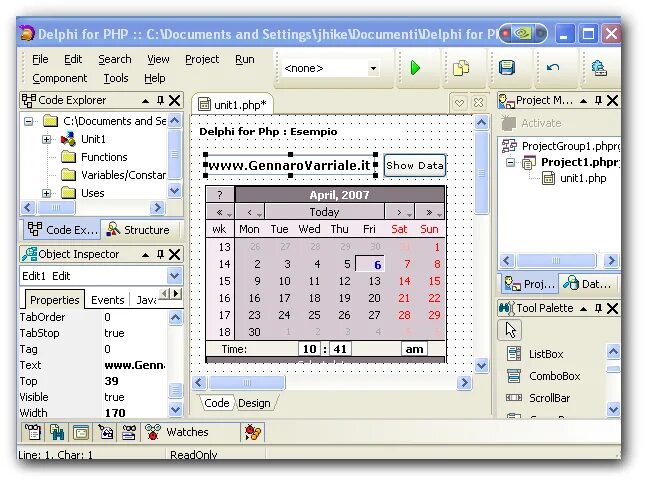Select April 15 in the calendar
The width and height of the screenshot is (645, 483).
[x=434, y=281]
